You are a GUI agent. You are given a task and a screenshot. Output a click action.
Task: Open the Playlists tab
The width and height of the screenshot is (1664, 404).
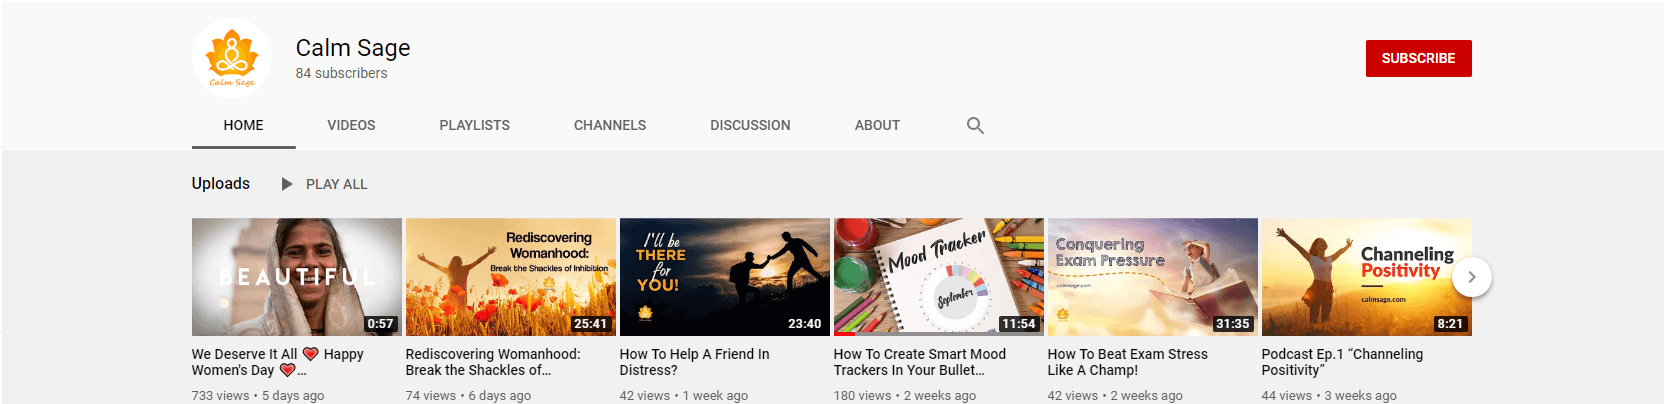click(474, 125)
